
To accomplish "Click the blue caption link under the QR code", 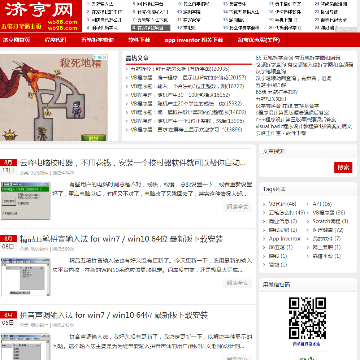I will (x=307, y=344).
